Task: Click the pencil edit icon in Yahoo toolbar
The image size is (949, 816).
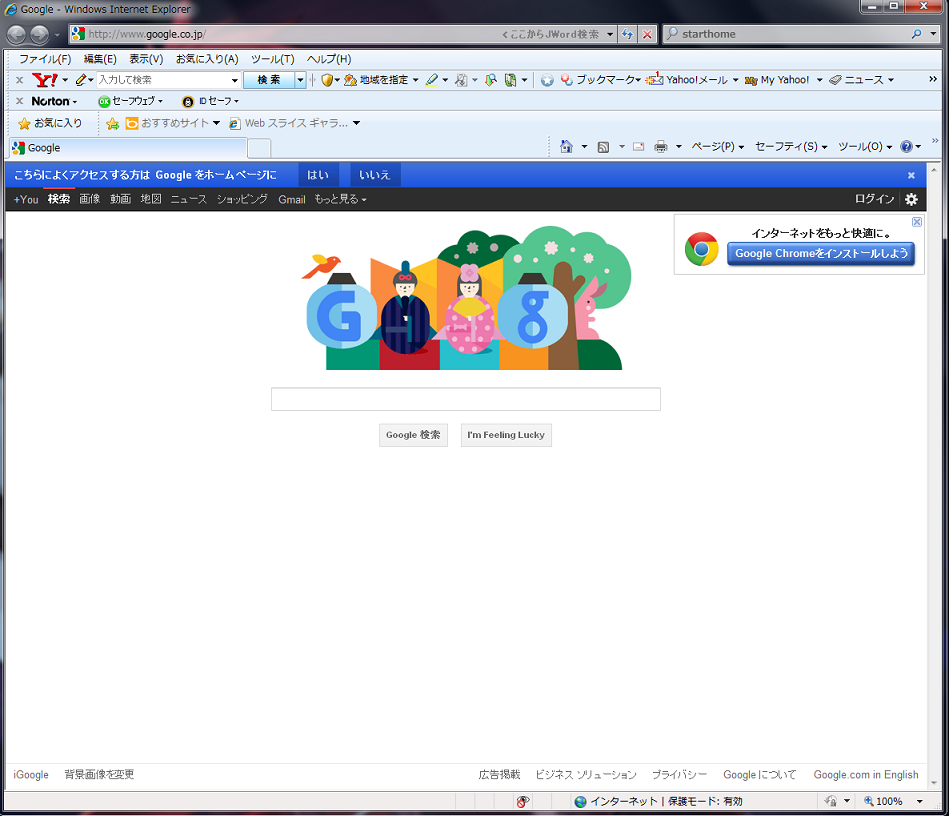Action: (x=81, y=80)
